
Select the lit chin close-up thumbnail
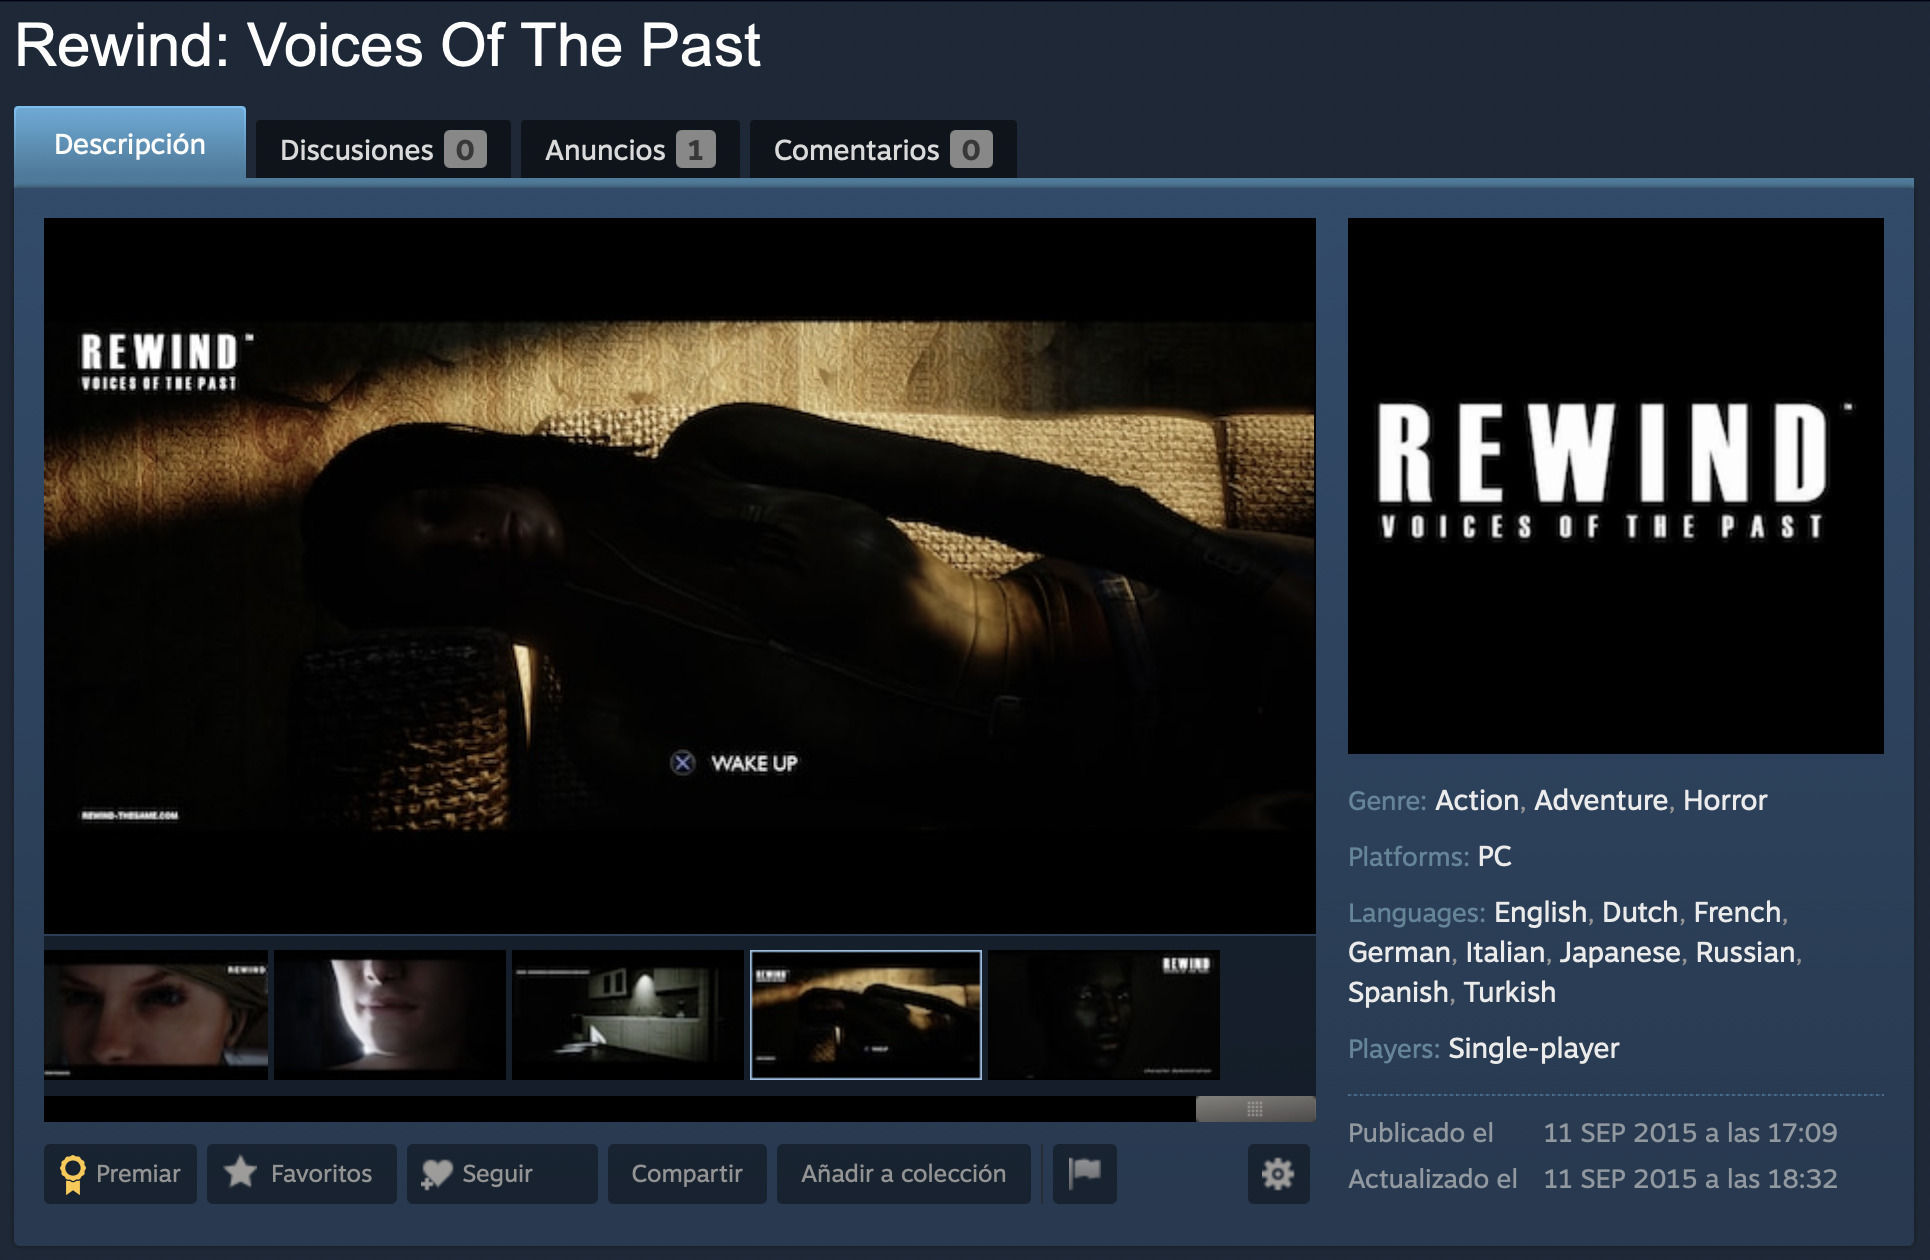click(390, 1014)
